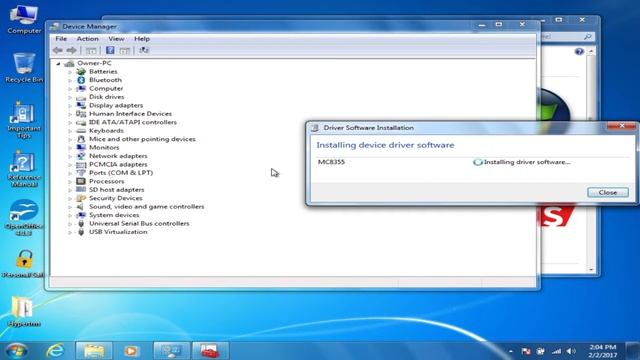
Task: Click the Back arrow in Device Manager toolbar
Action: pos(58,50)
